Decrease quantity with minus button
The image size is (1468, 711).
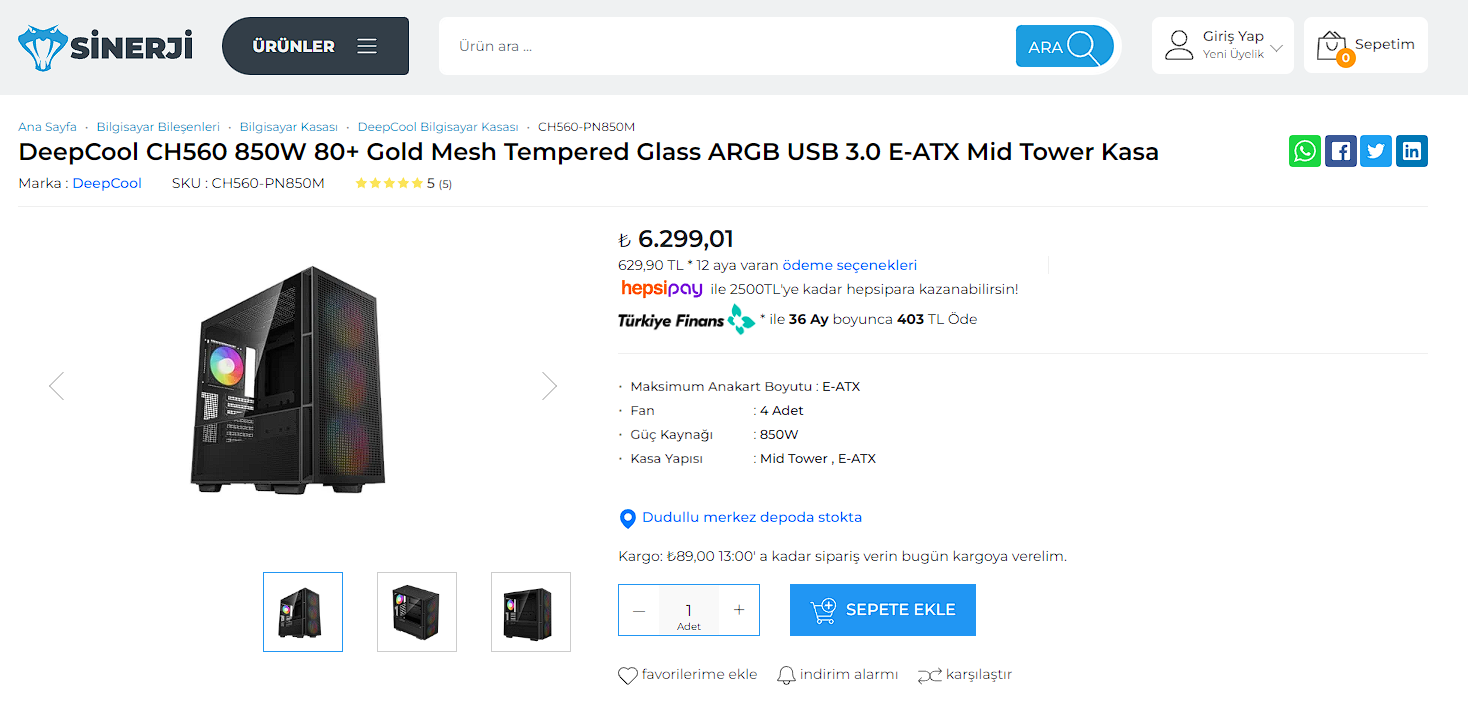[639, 610]
